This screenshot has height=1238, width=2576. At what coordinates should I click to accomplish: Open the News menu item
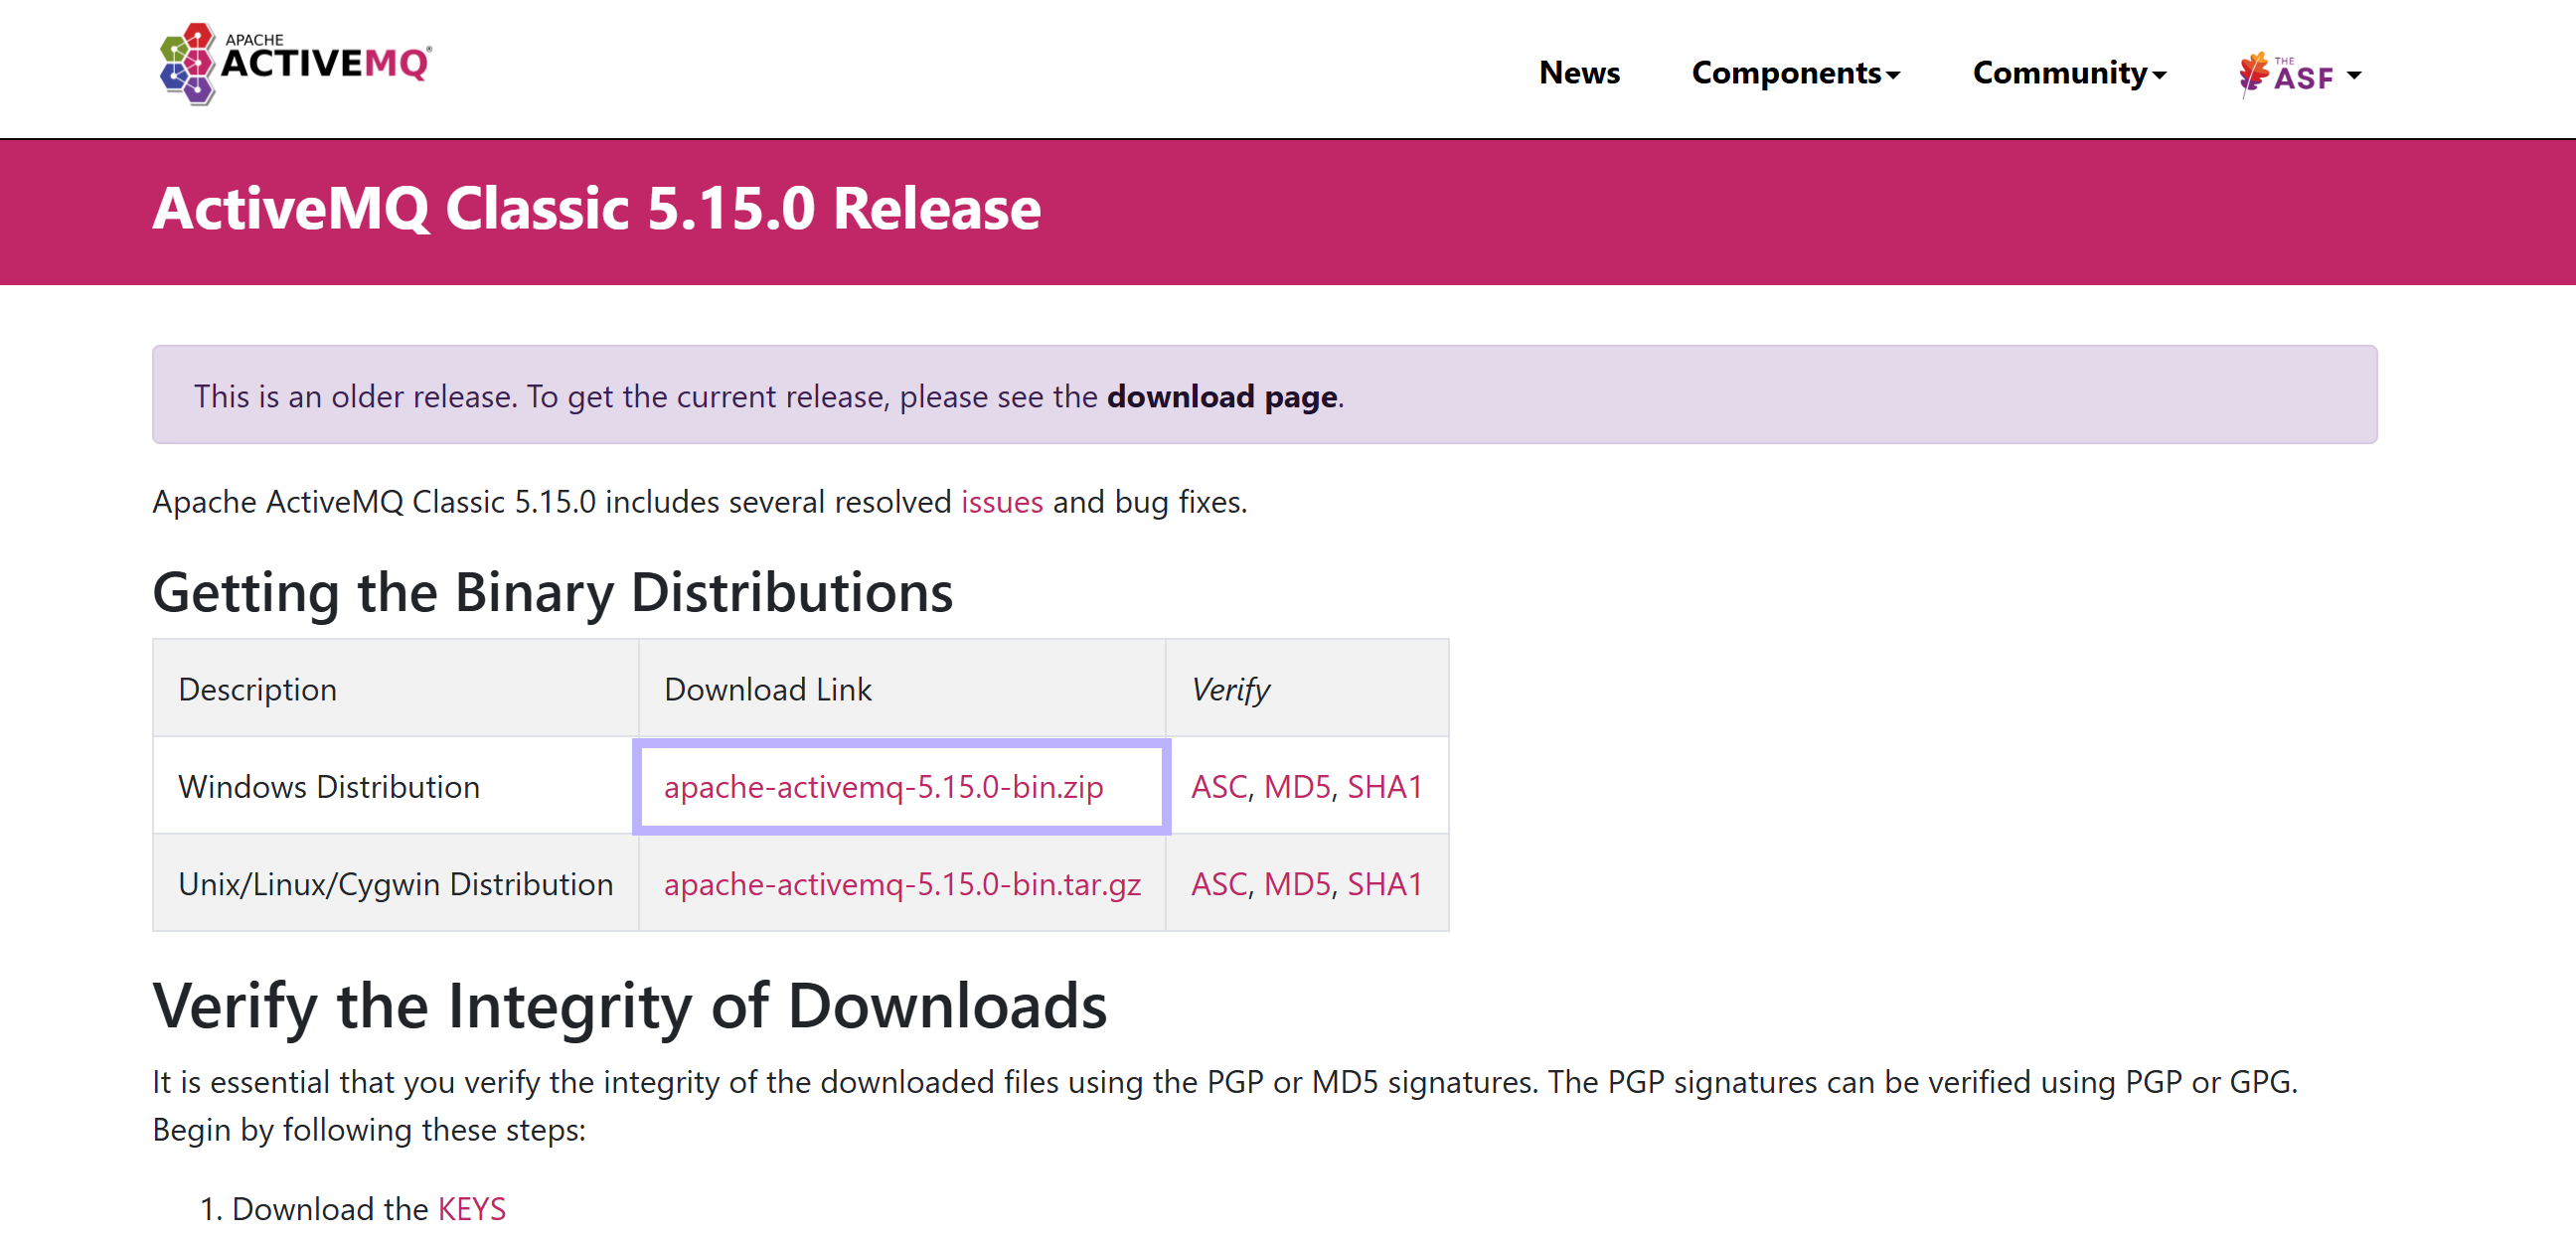click(1578, 73)
